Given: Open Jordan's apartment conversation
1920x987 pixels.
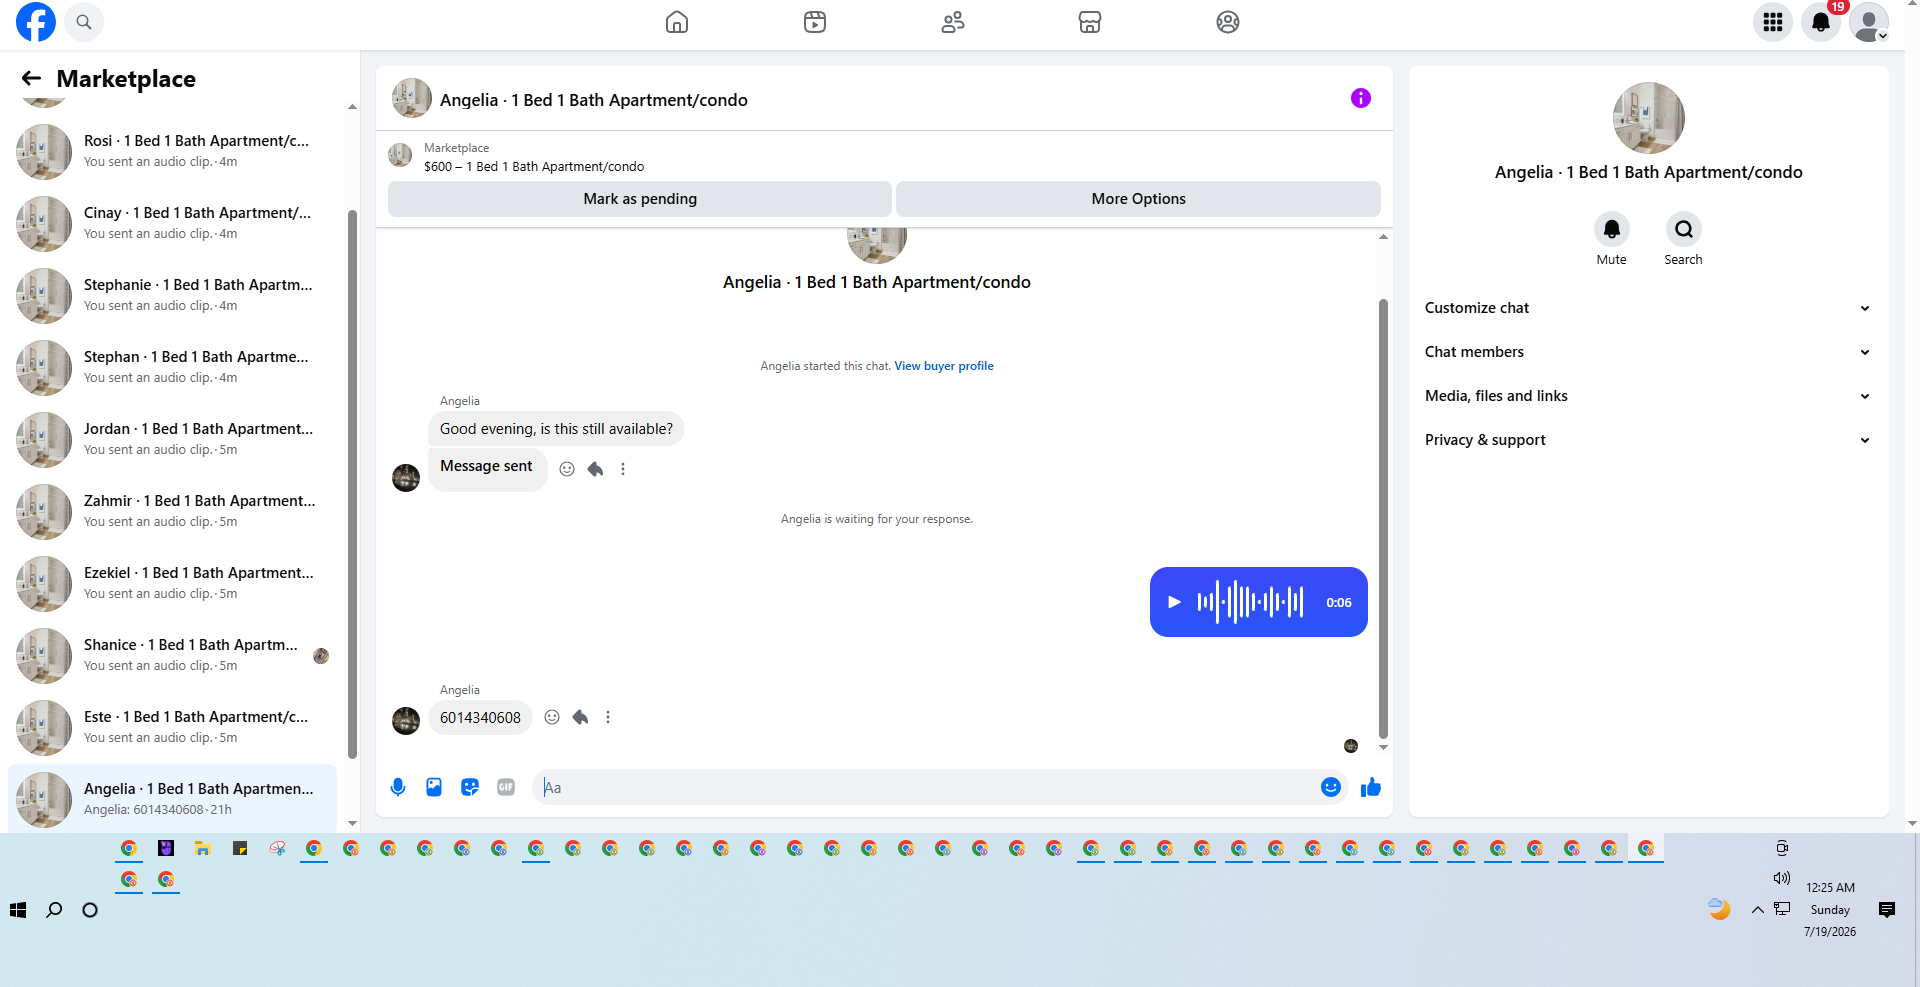Looking at the screenshot, I should click(x=172, y=440).
